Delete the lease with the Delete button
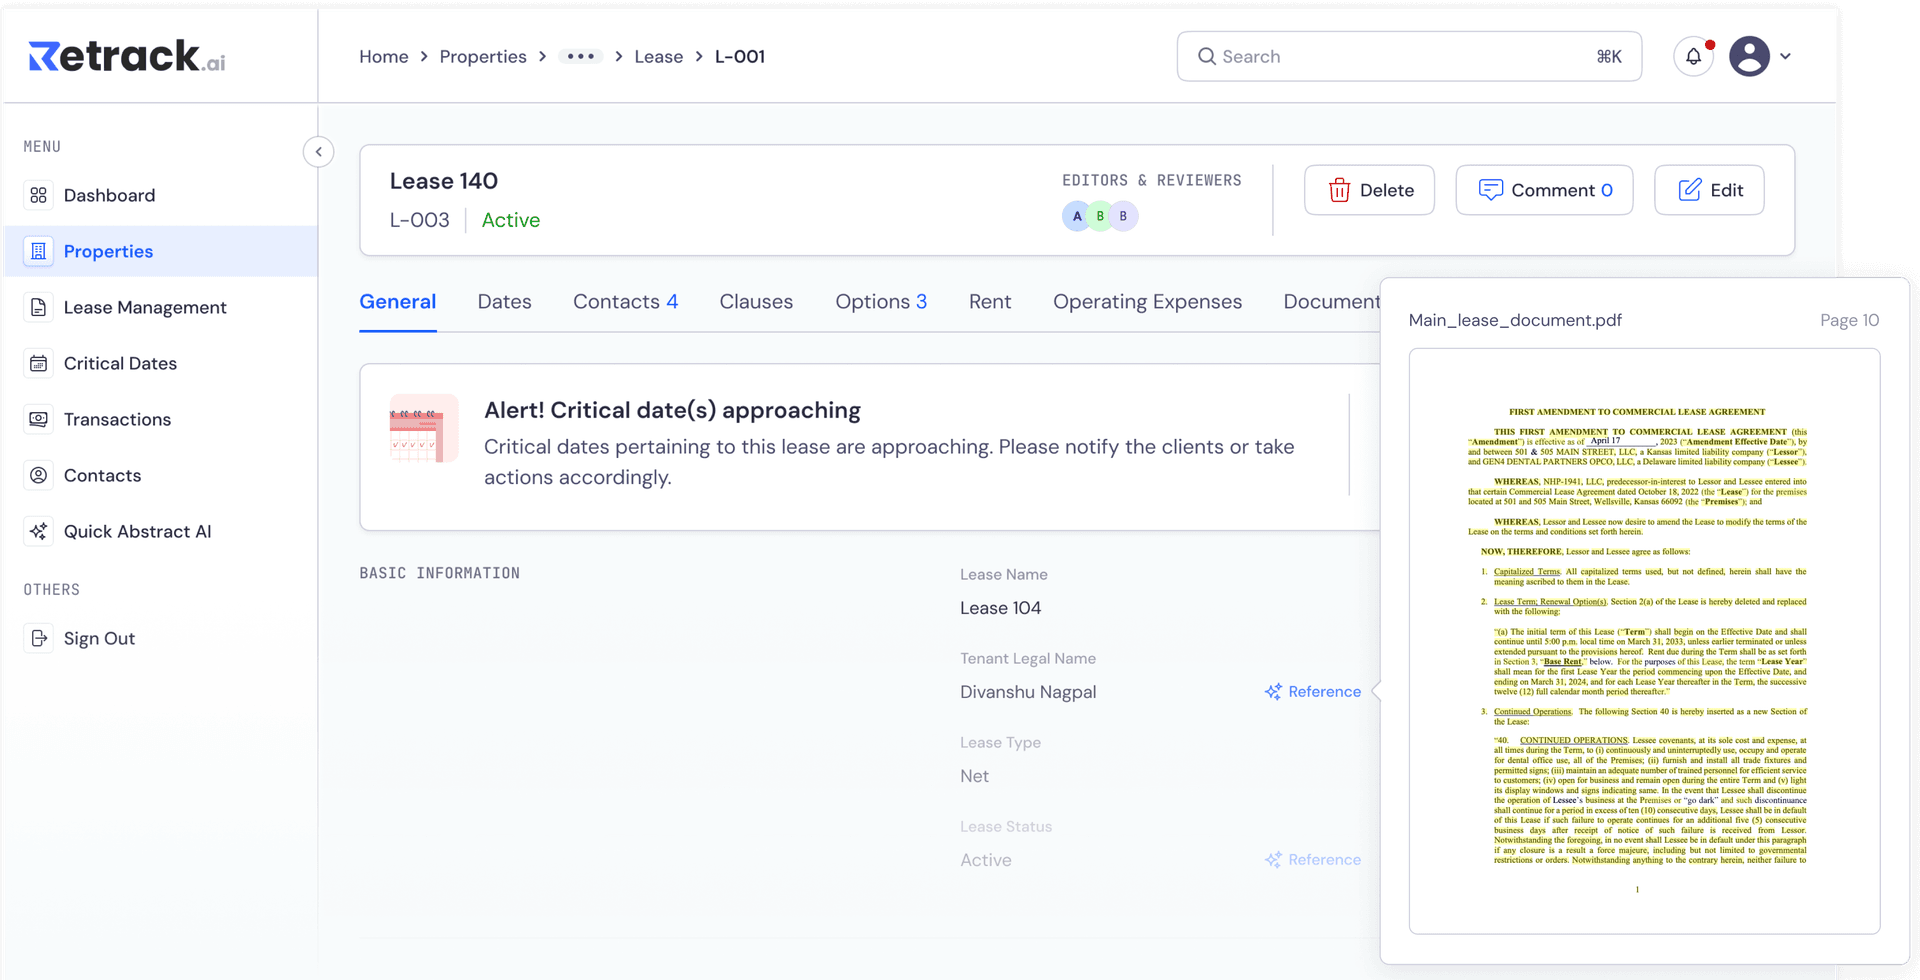1920x980 pixels. pyautogui.click(x=1369, y=190)
